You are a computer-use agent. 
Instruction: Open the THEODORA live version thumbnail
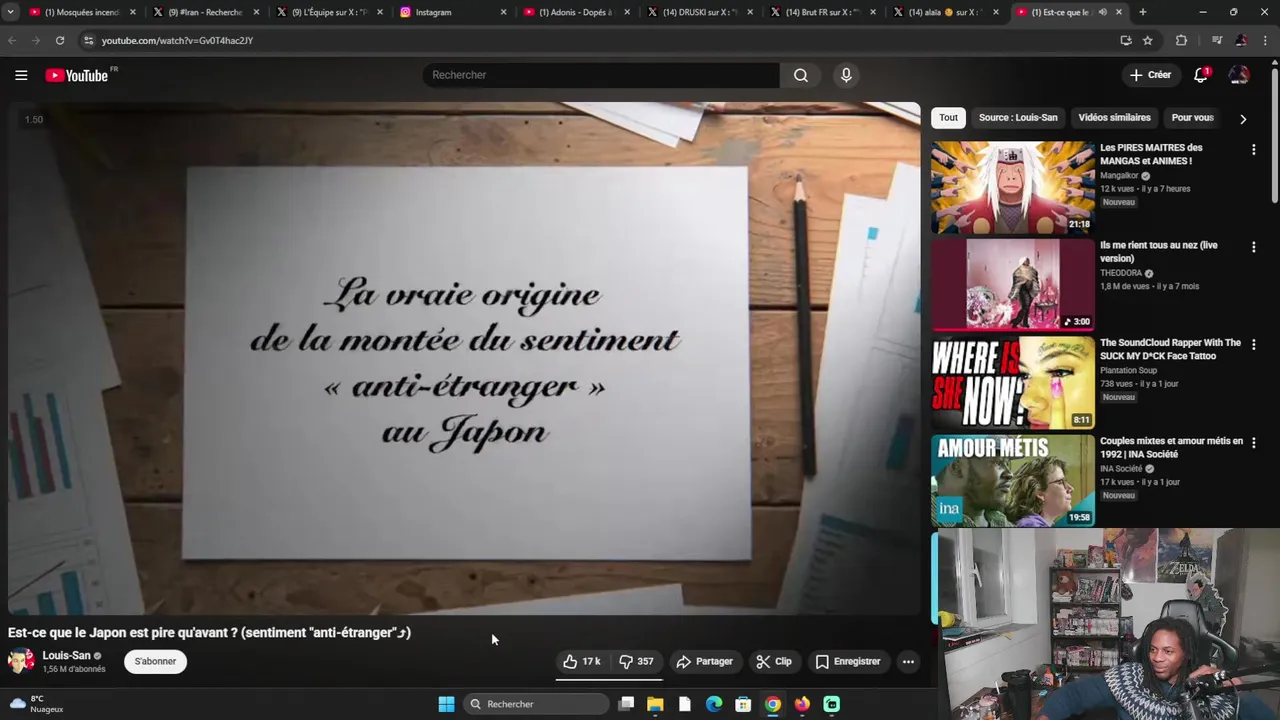coord(1013,285)
